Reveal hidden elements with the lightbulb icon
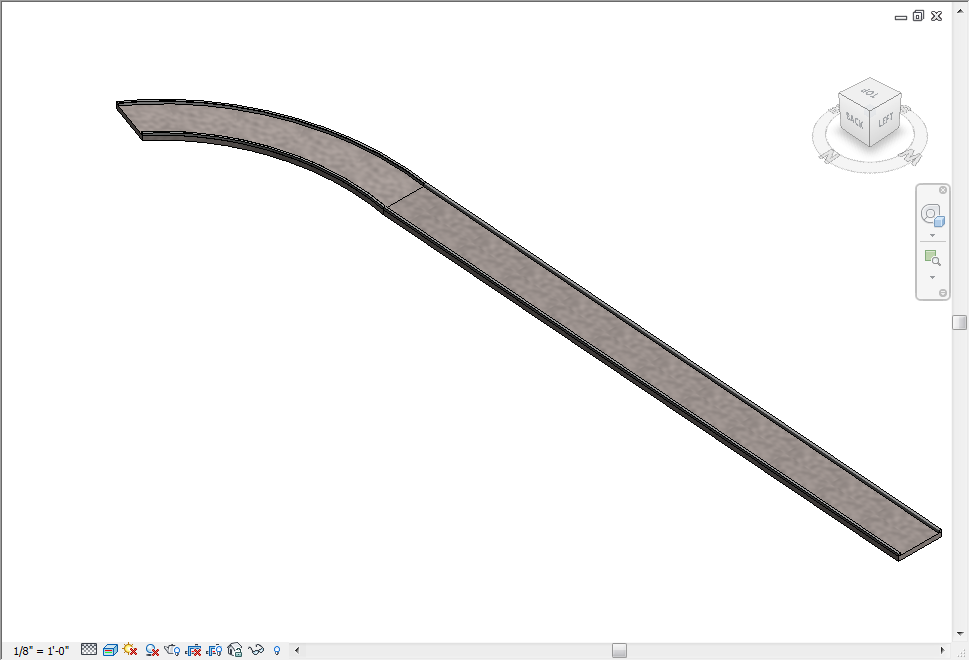This screenshot has height=661, width=970. click(277, 648)
